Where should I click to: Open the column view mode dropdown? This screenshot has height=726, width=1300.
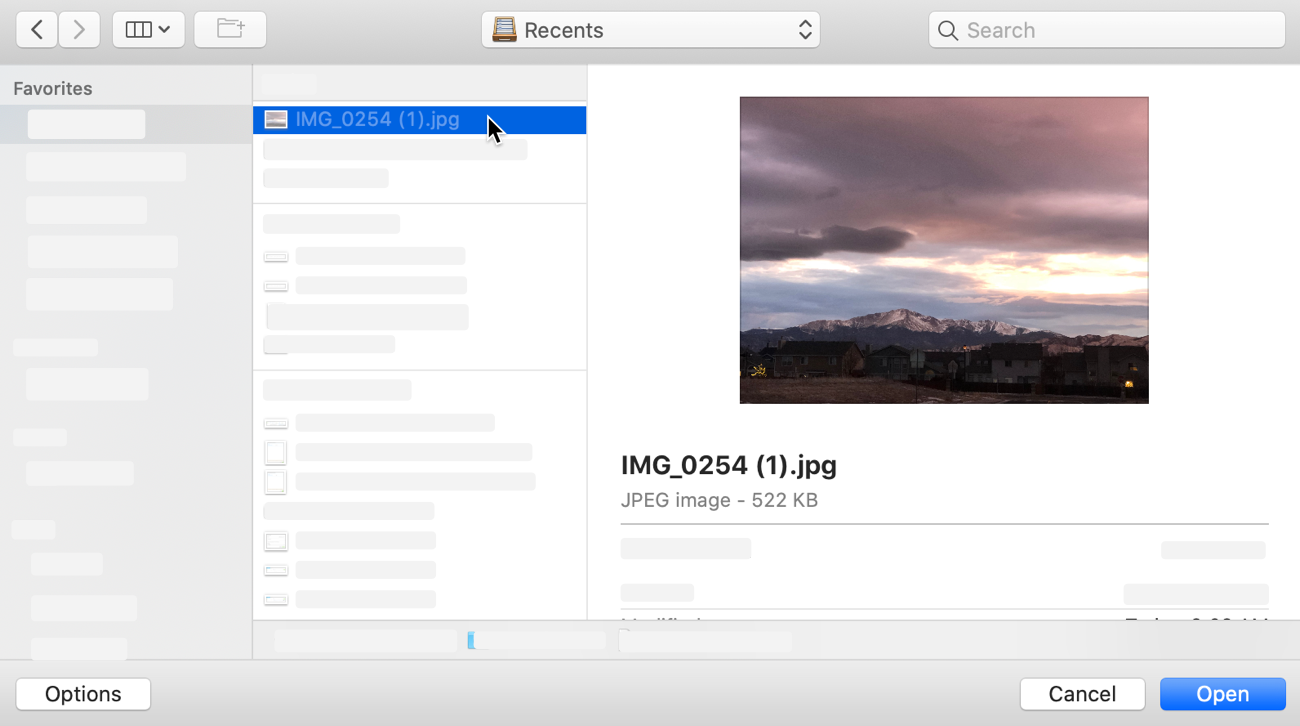pyautogui.click(x=148, y=30)
